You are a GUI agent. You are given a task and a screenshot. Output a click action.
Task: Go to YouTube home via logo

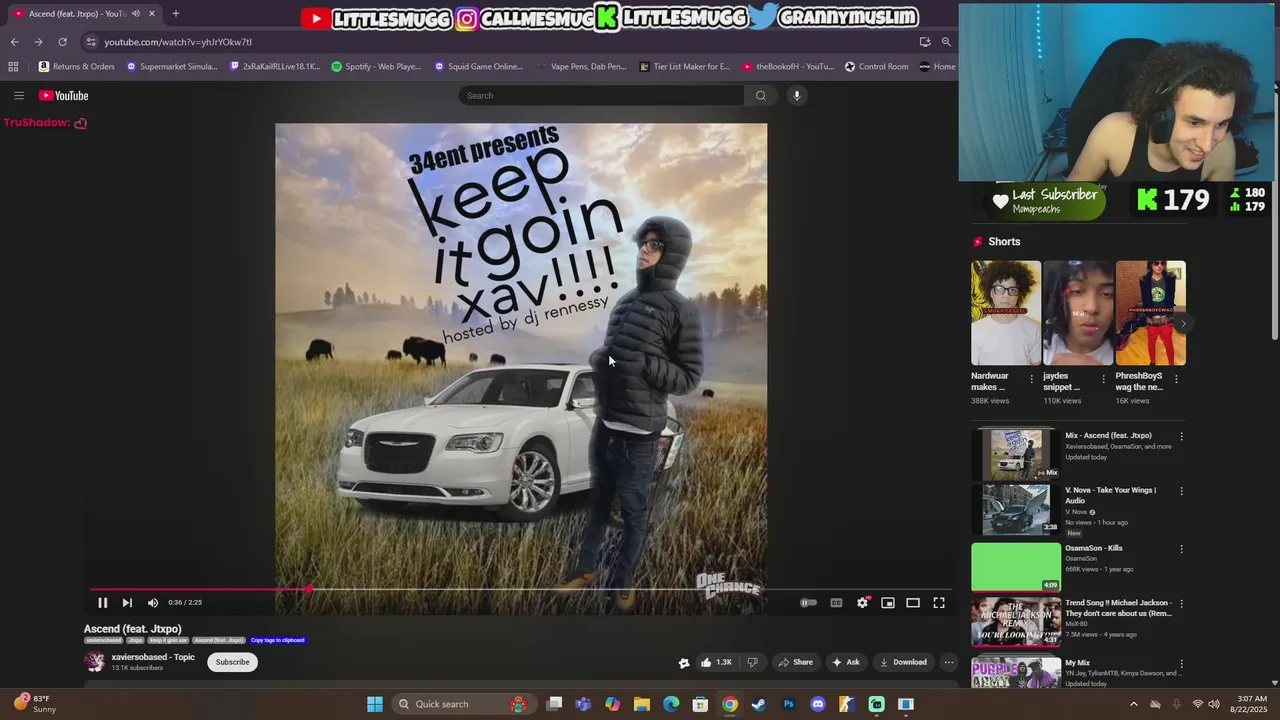point(64,96)
